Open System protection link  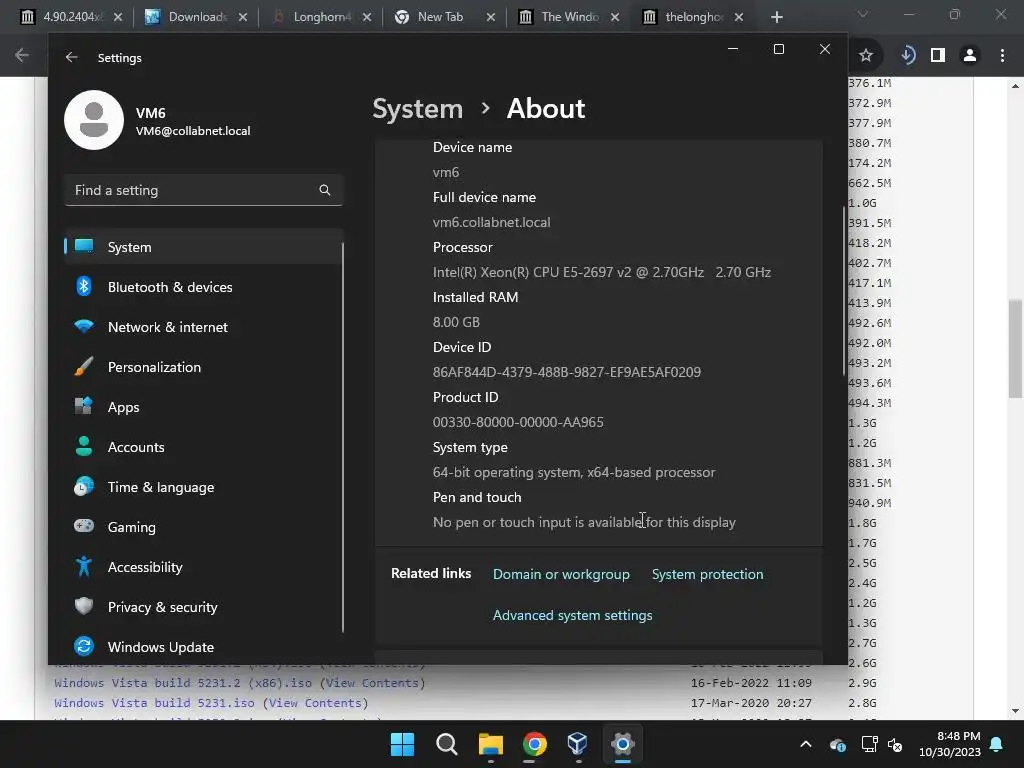[x=707, y=574]
